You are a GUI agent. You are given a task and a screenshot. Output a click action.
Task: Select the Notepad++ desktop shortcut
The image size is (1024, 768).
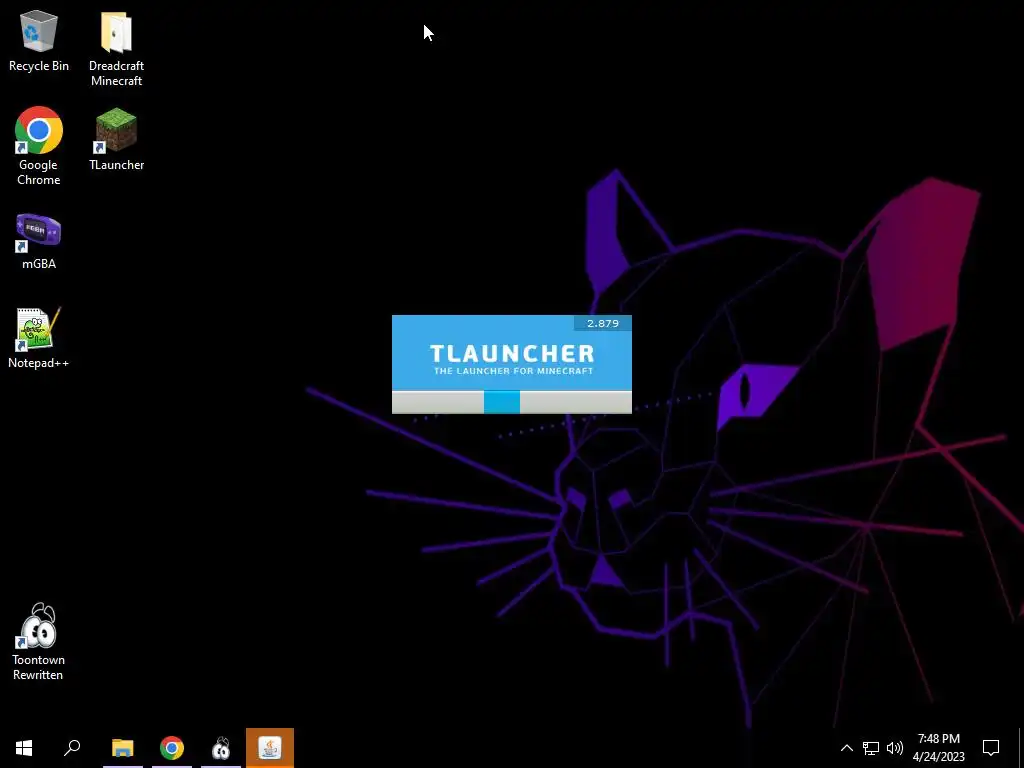pyautogui.click(x=39, y=338)
